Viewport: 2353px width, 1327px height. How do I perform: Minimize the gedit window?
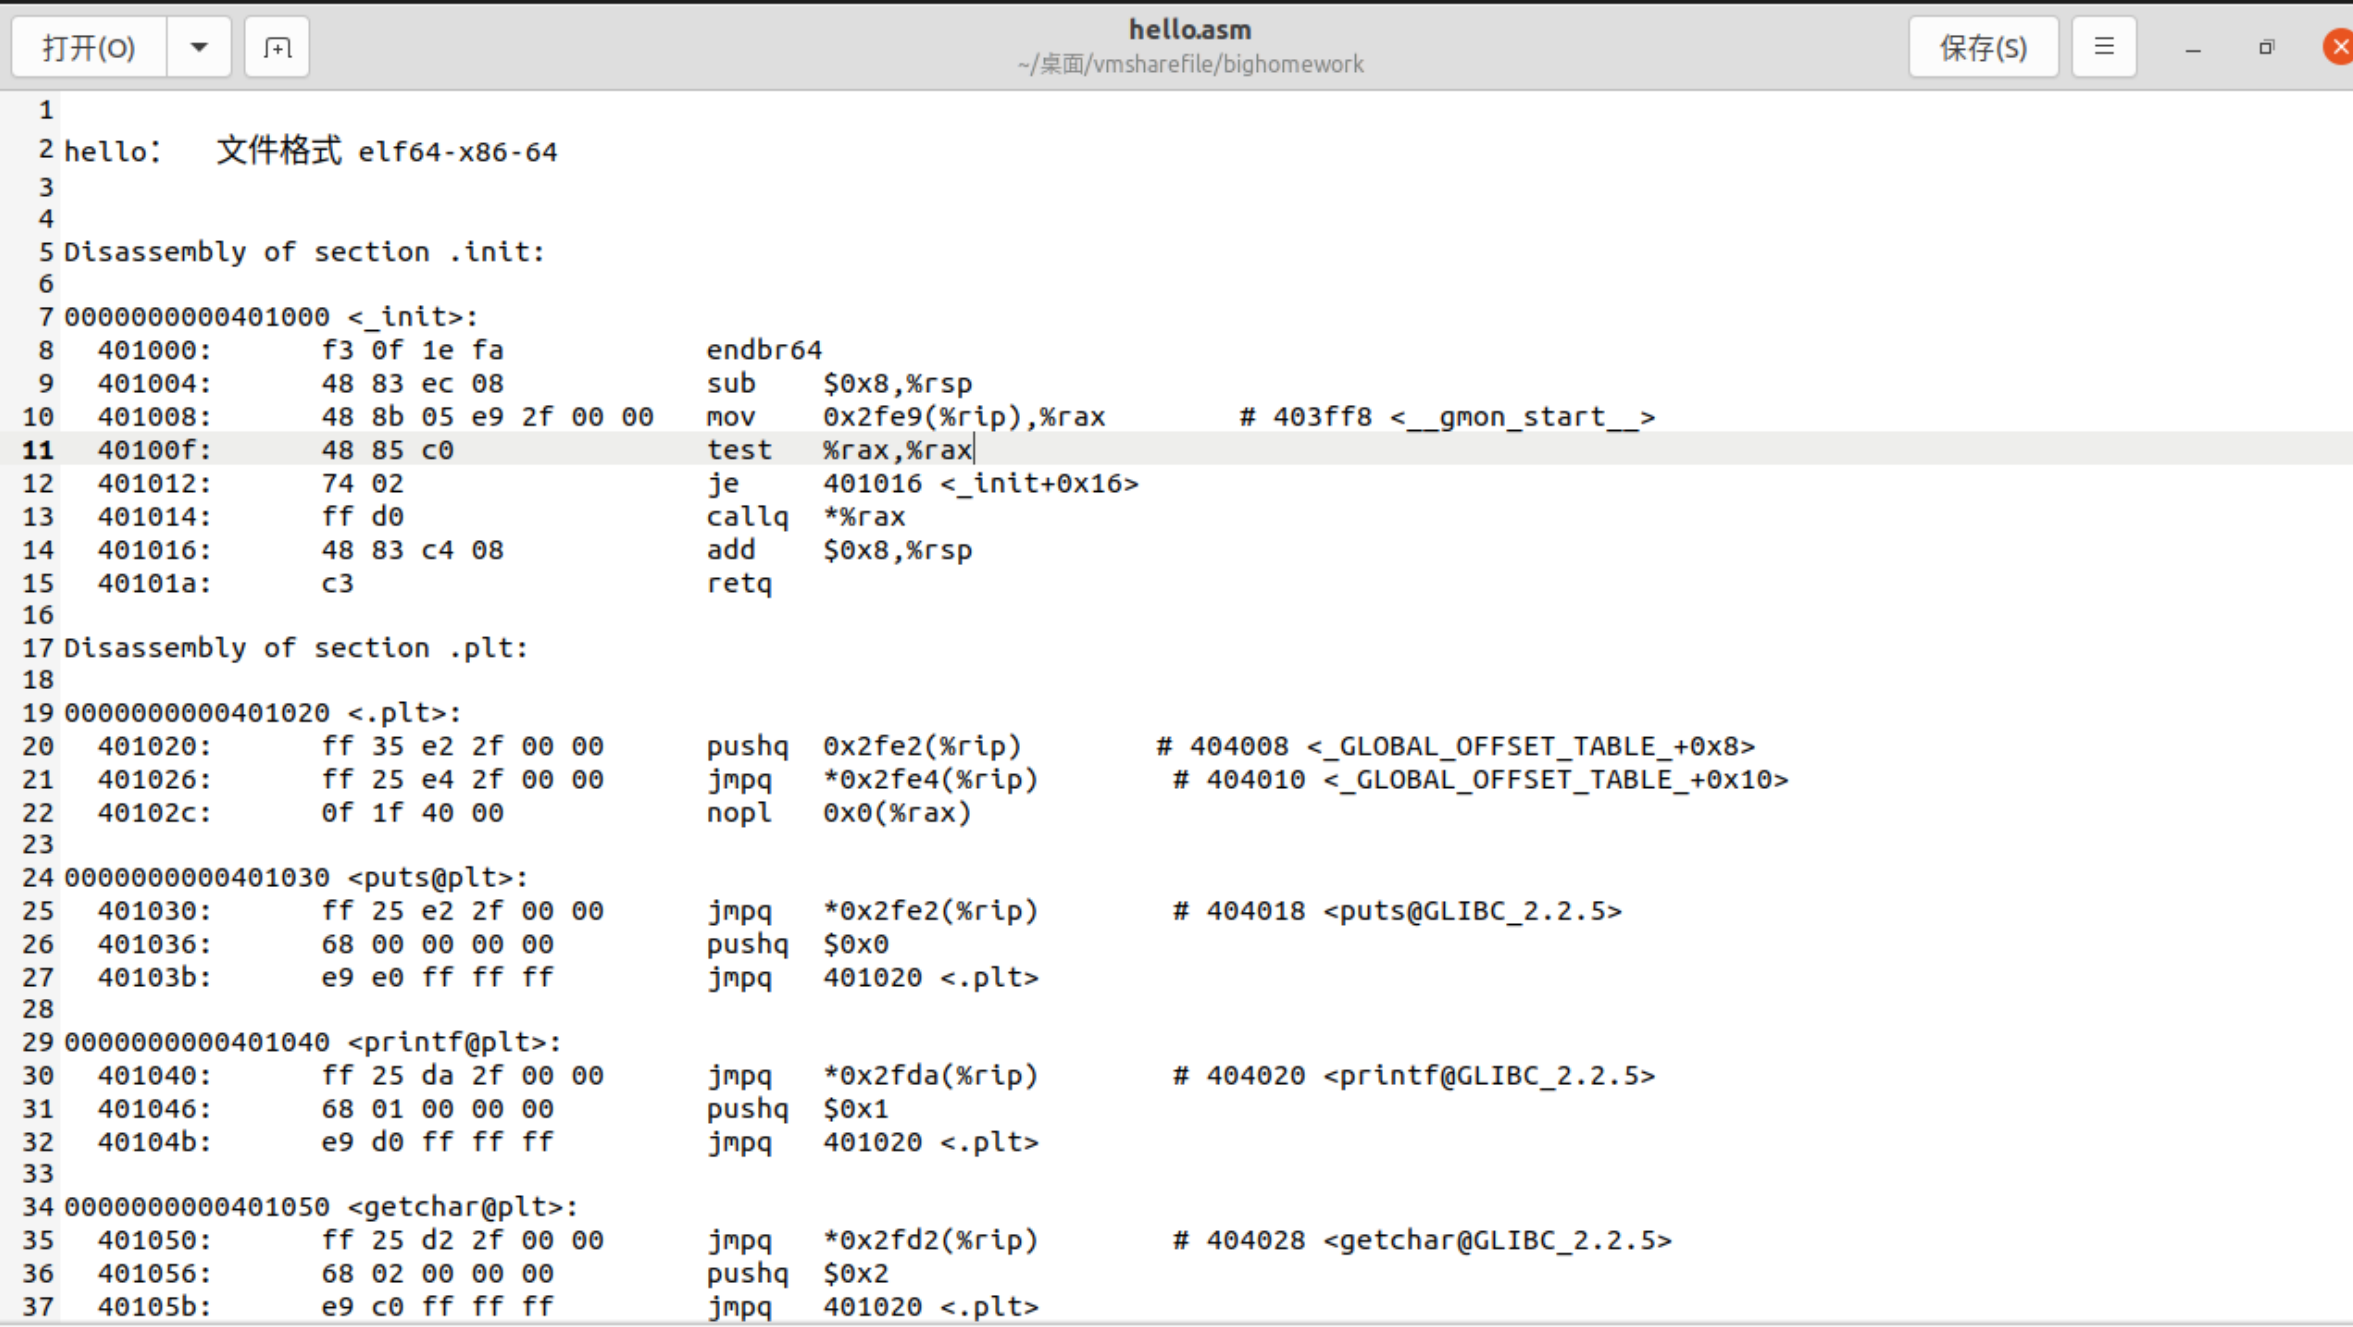click(x=2193, y=48)
